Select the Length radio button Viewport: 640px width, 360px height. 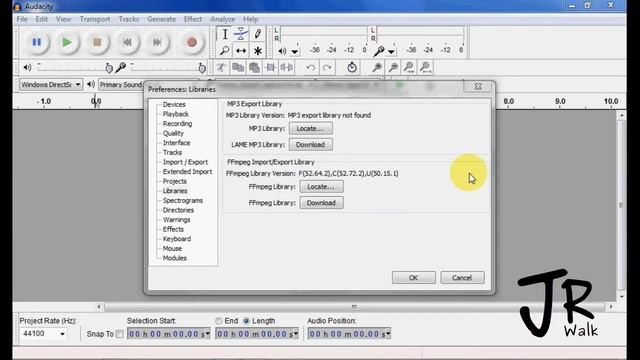tap(246, 321)
